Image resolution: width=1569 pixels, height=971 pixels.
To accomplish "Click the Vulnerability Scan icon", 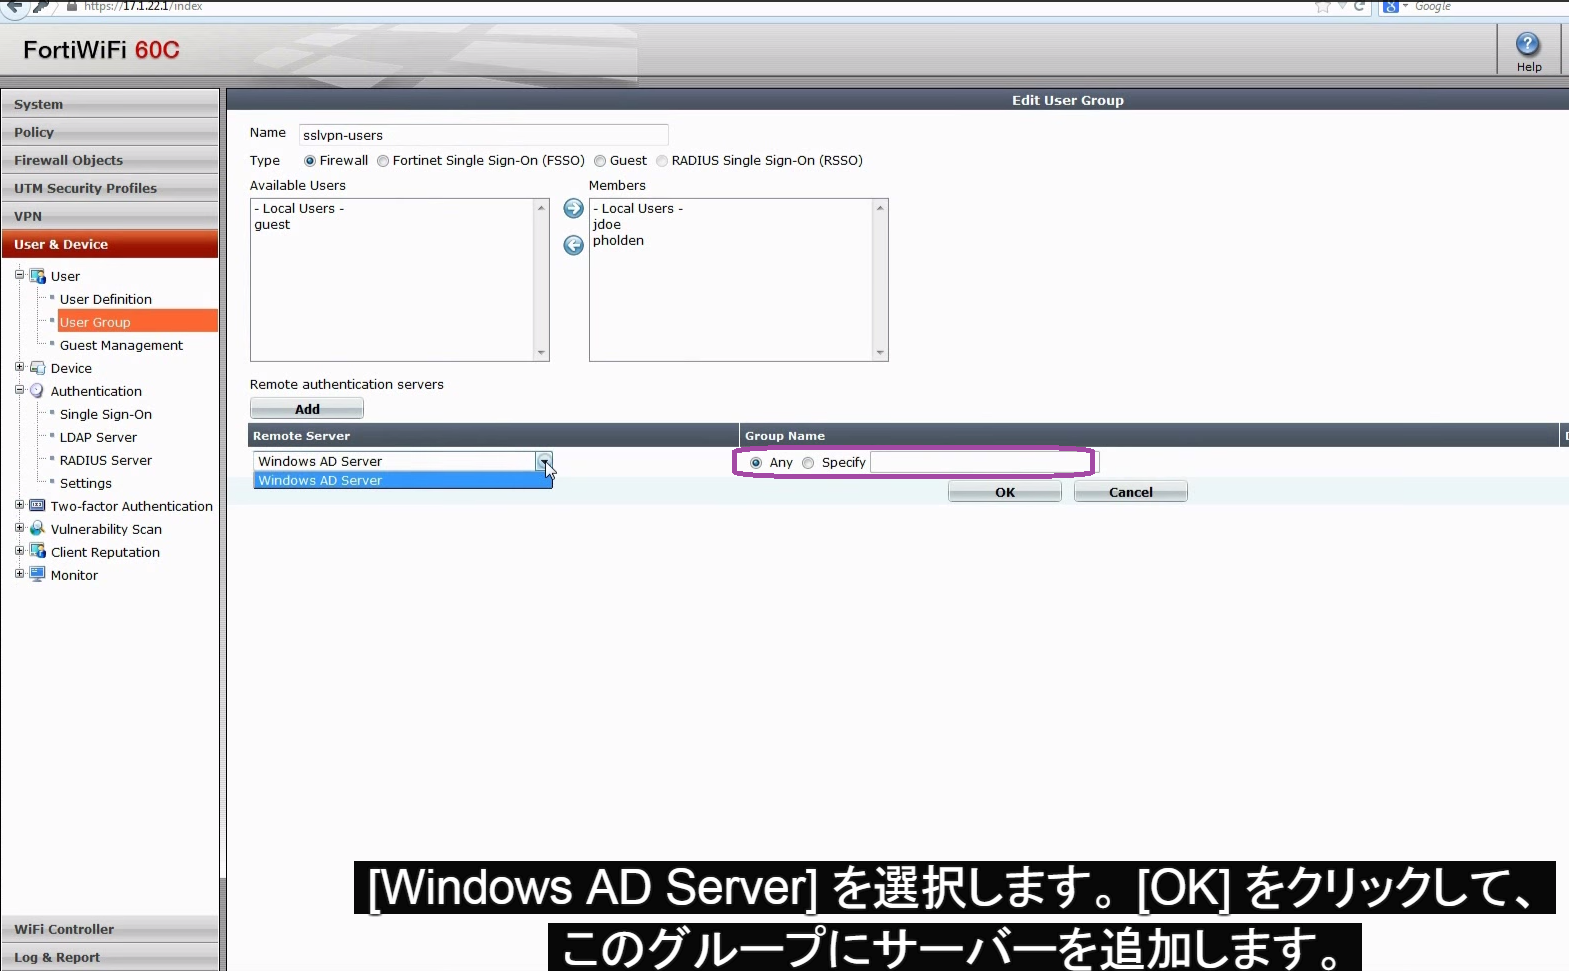I will coord(38,529).
